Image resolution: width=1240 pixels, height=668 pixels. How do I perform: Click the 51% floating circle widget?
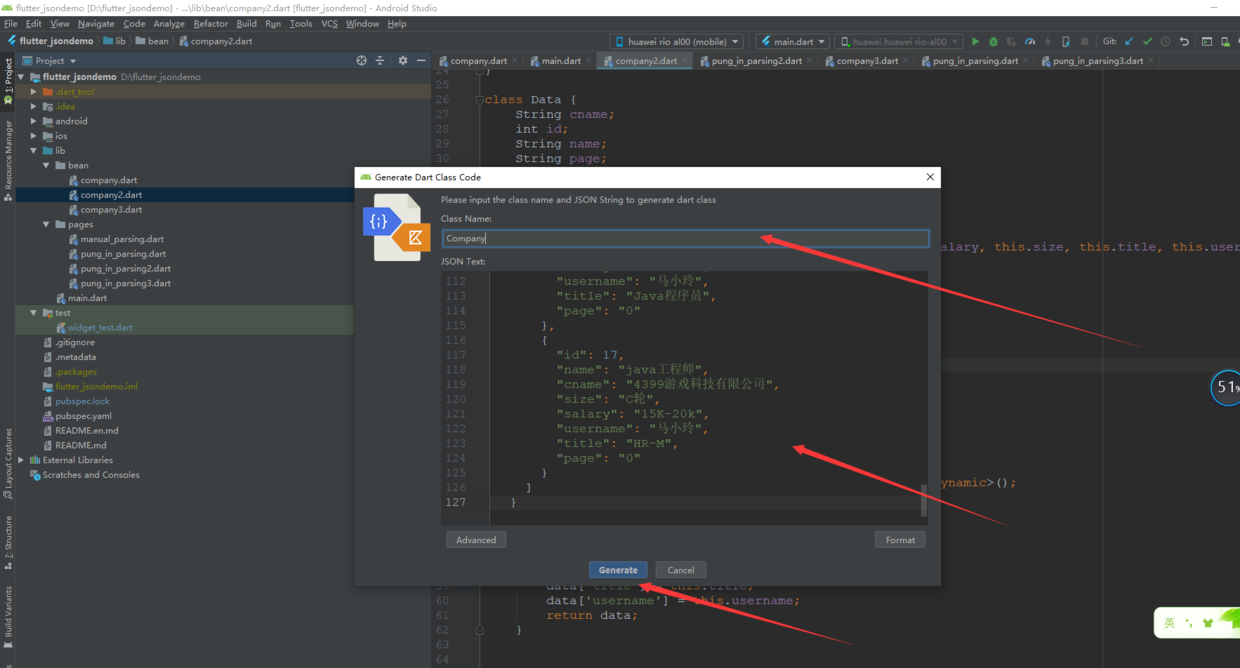1225,388
